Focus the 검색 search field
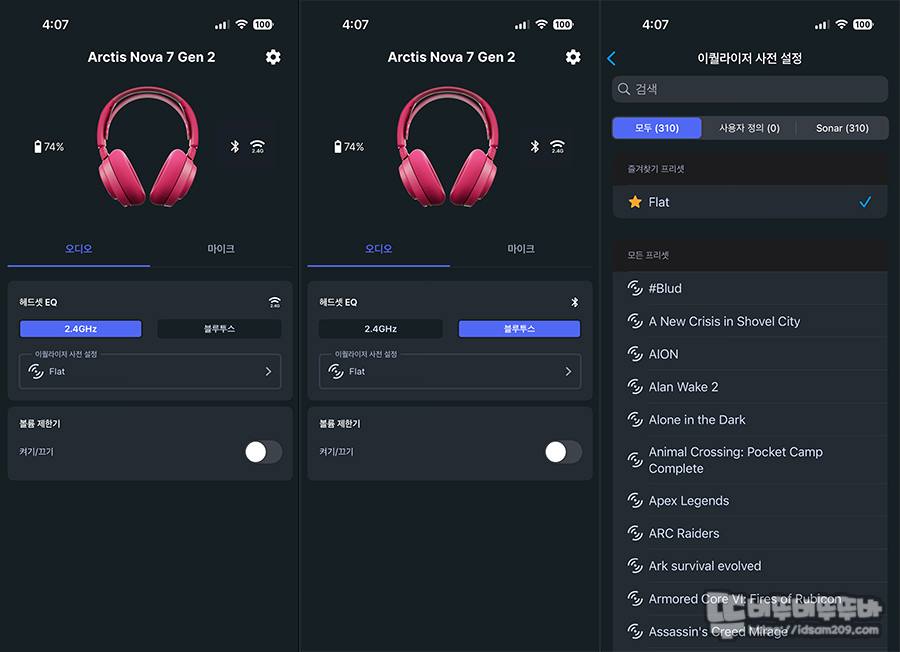 tap(750, 89)
